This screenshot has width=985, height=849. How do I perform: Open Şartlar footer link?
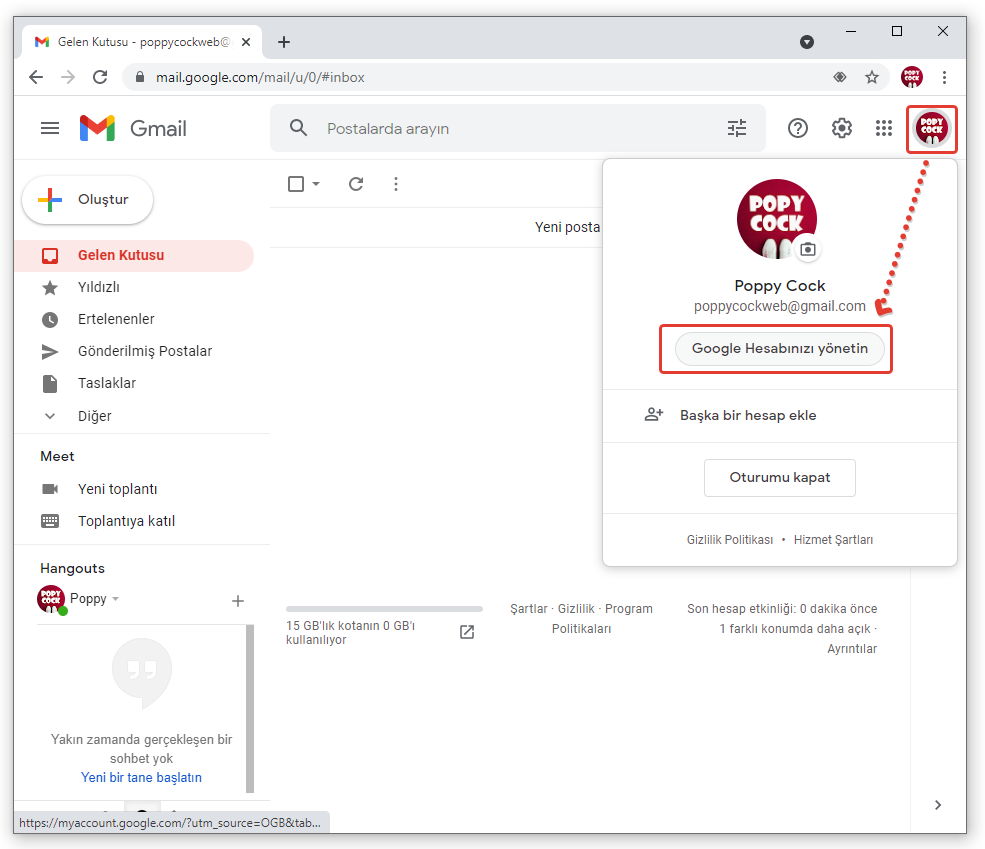pyautogui.click(x=528, y=608)
